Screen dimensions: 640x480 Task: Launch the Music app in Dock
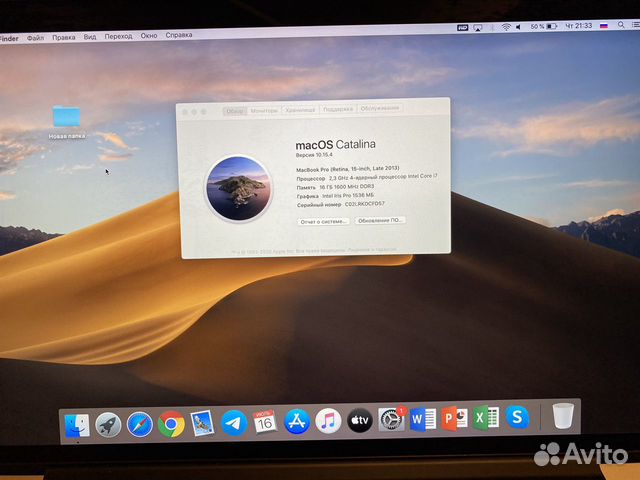click(x=328, y=421)
